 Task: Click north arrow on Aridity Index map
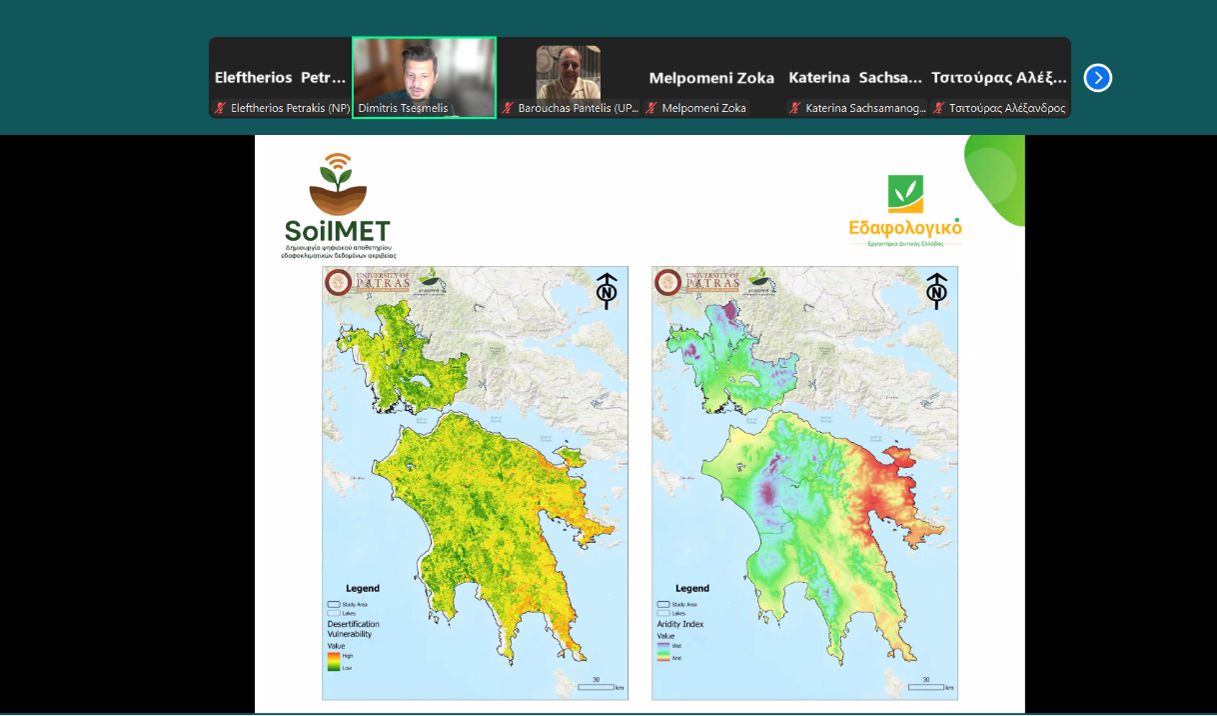936,291
